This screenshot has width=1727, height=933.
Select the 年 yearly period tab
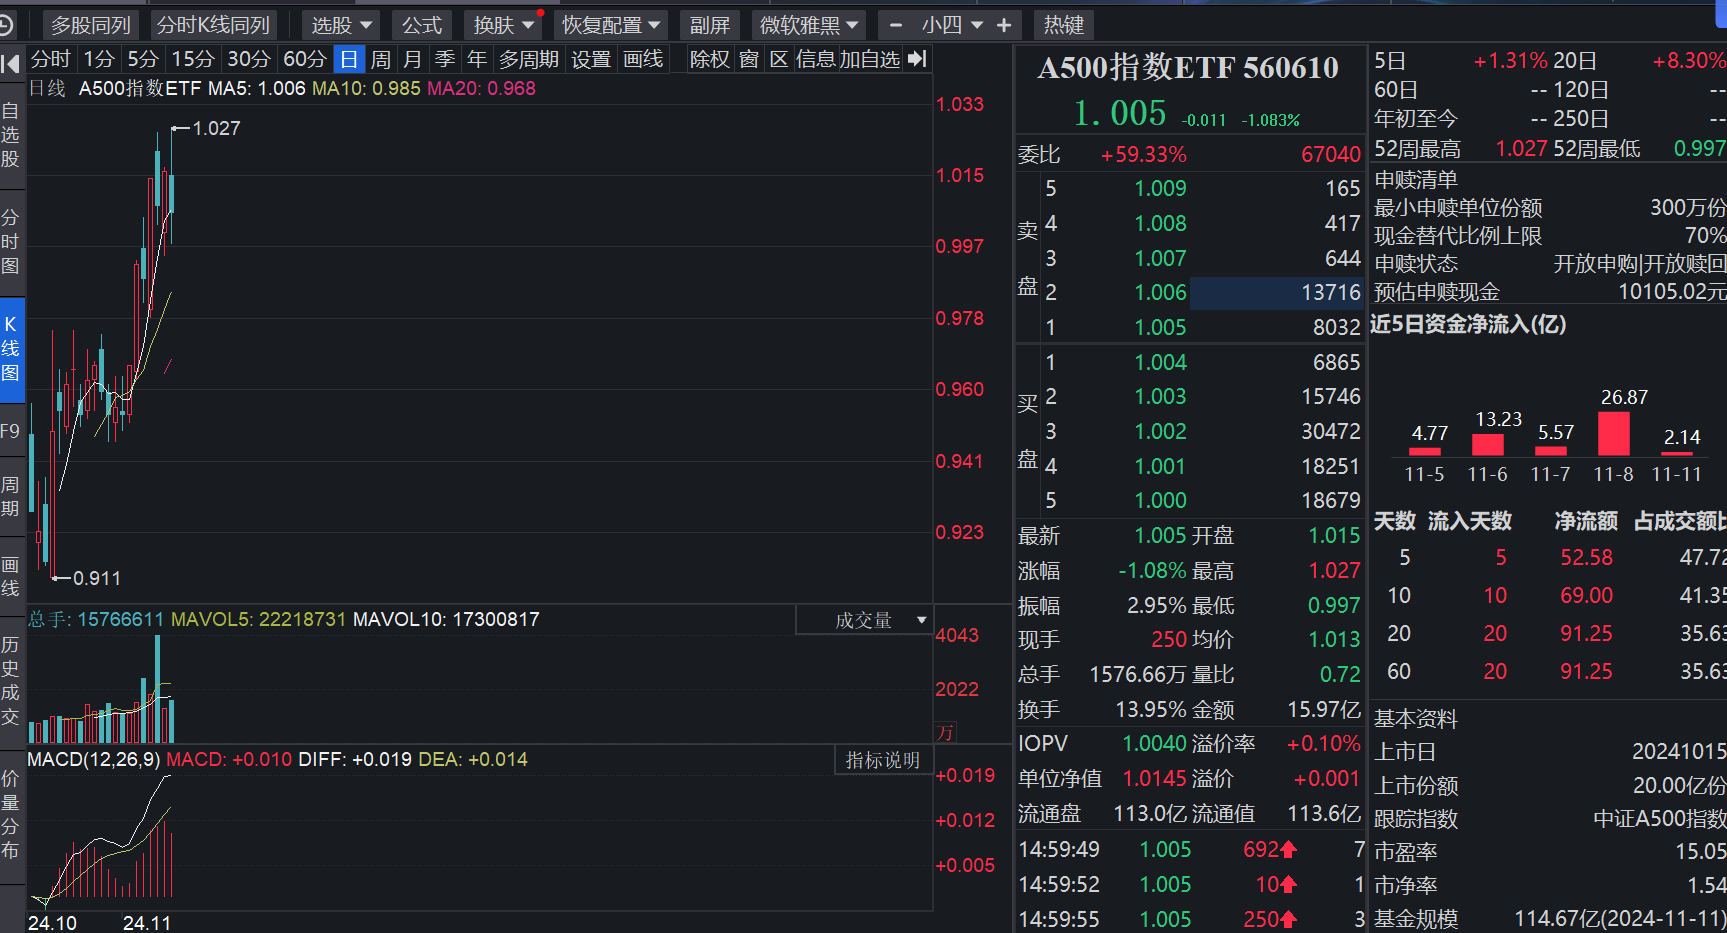[477, 59]
